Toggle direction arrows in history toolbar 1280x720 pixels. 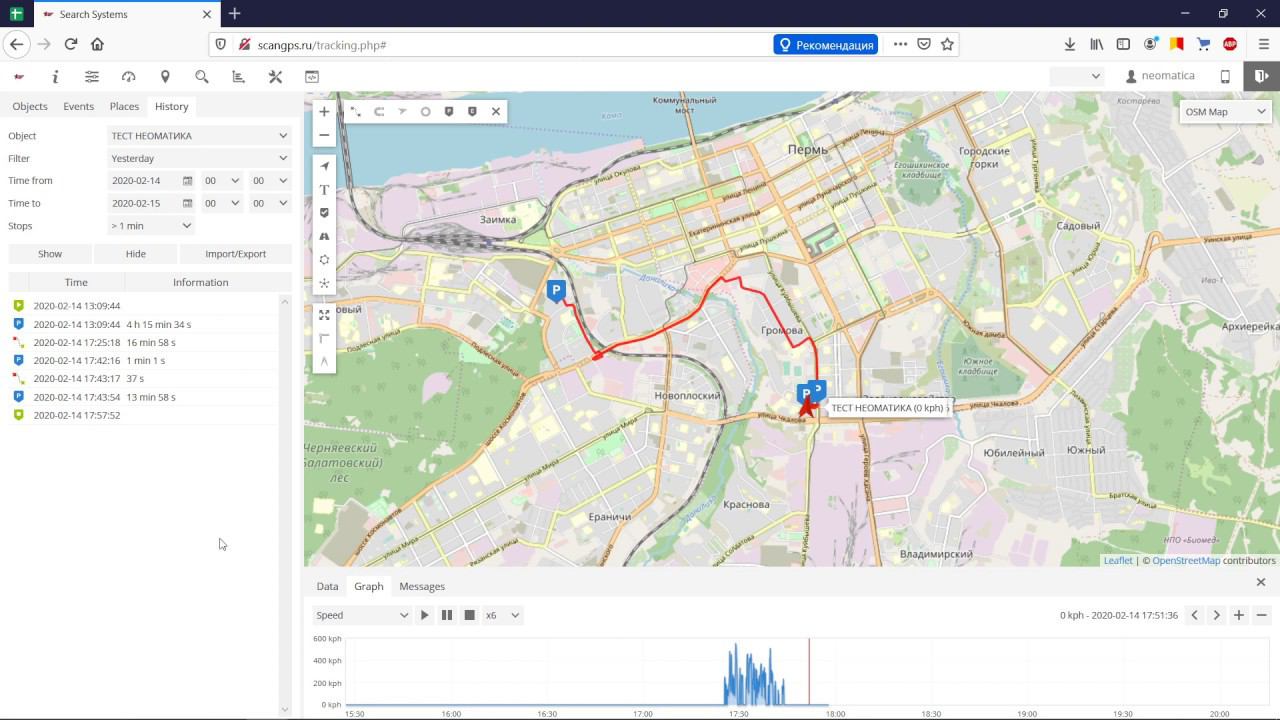(402, 112)
